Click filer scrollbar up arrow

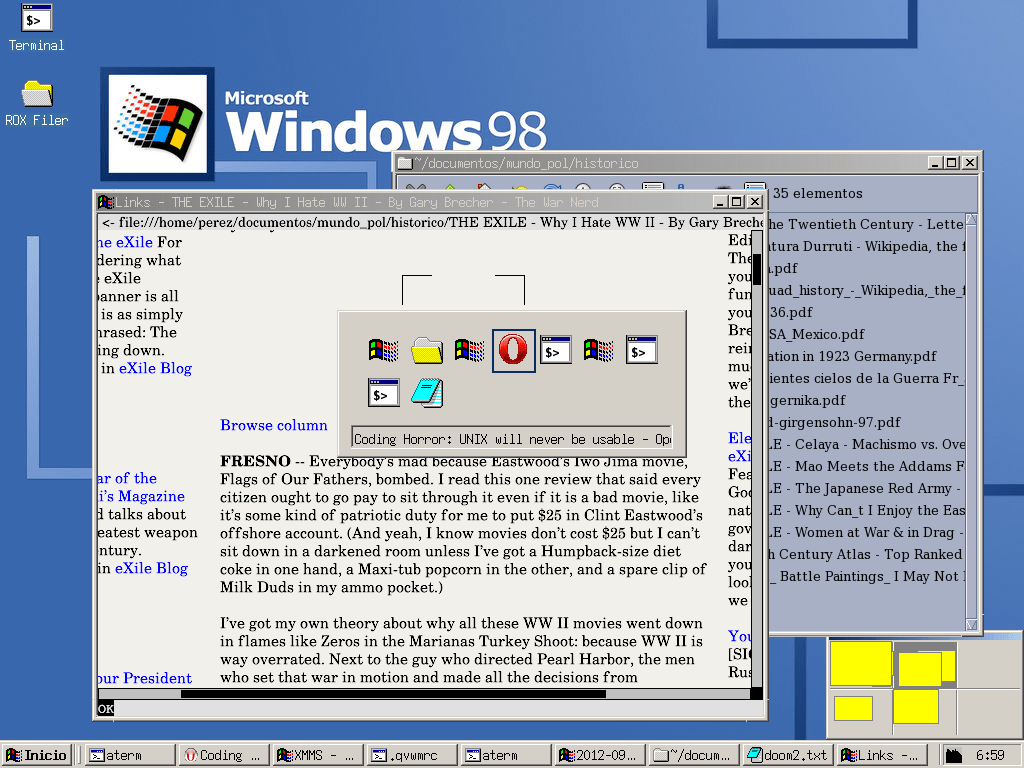pyautogui.click(x=971, y=220)
